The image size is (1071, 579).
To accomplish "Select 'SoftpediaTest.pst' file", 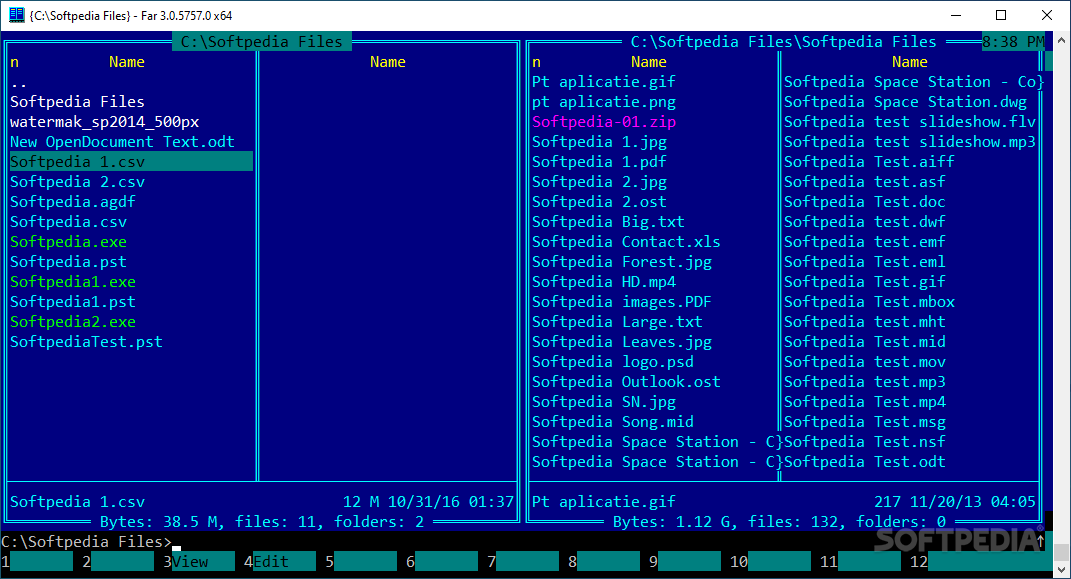I will coord(86,342).
